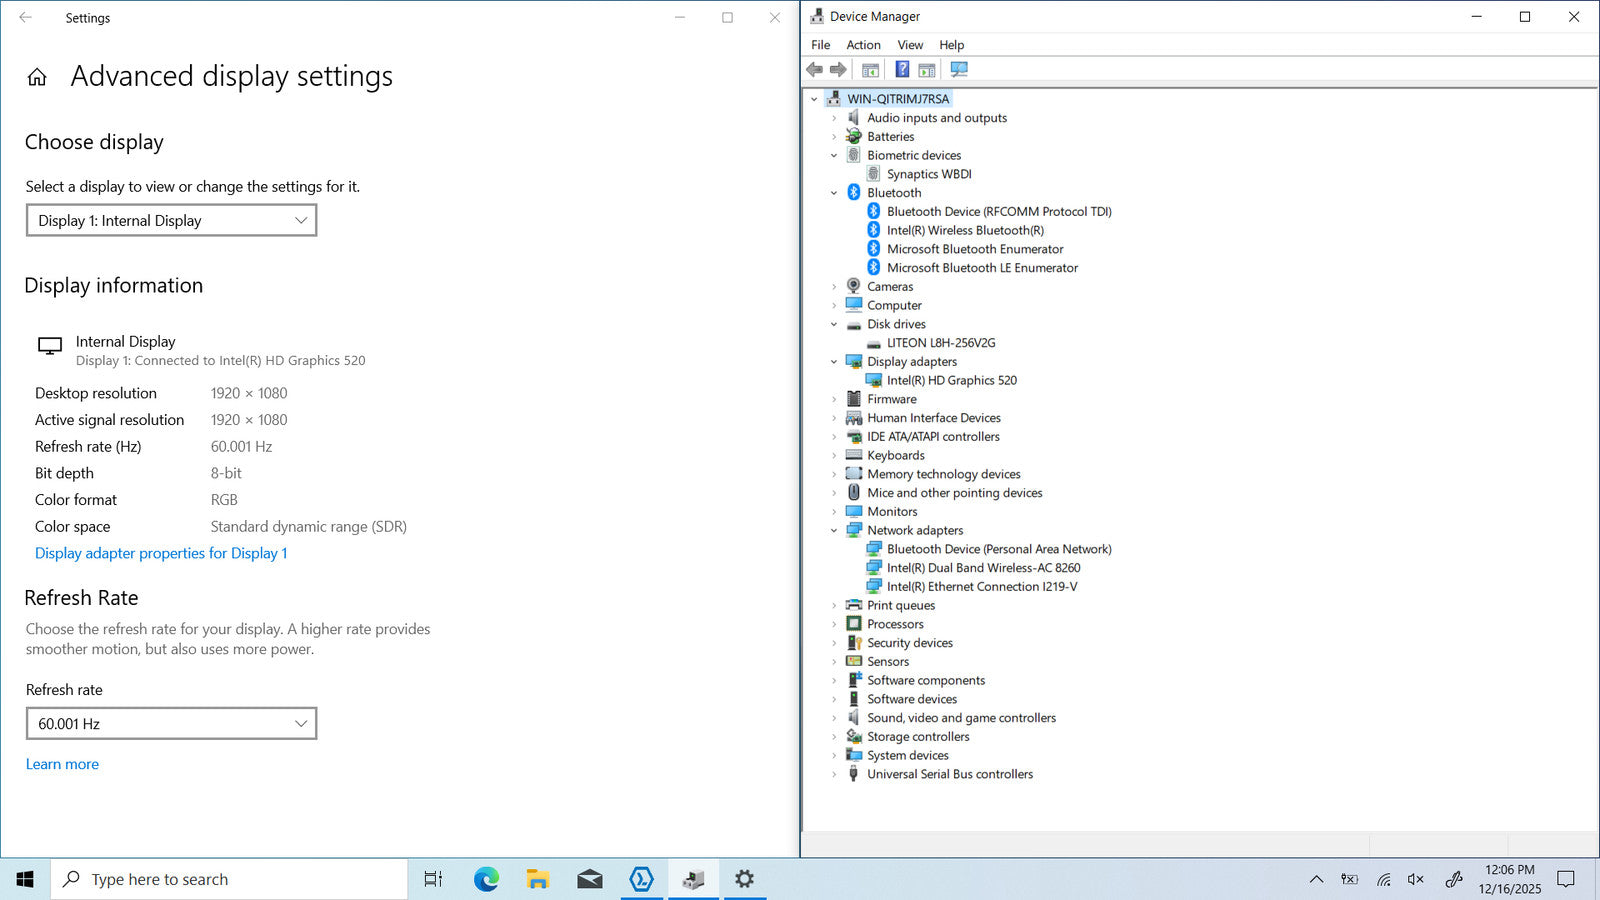
Task: Open the Action menu
Action: pos(863,45)
